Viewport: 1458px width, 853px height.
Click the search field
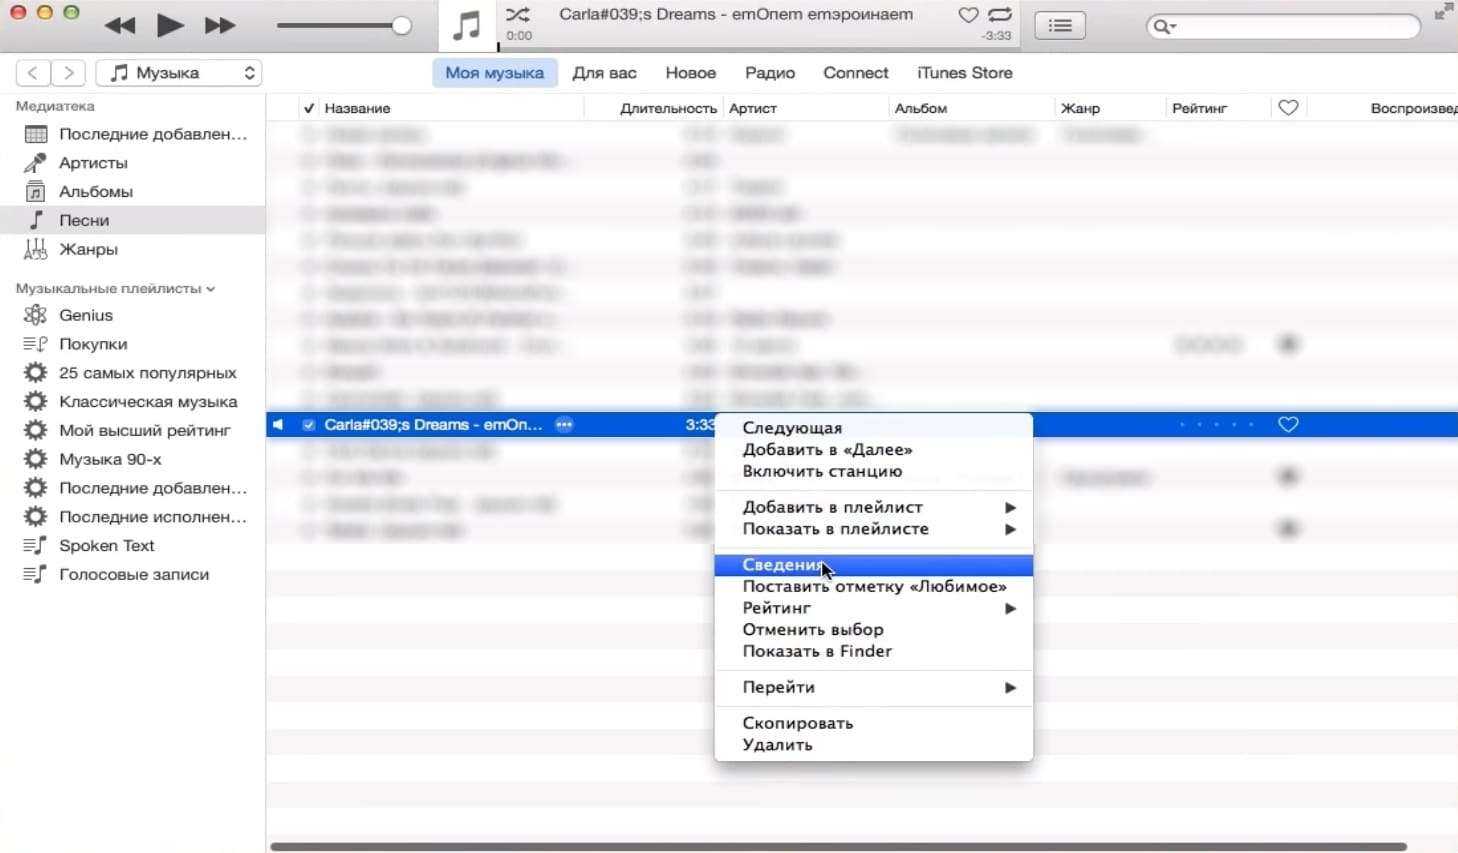pyautogui.click(x=1283, y=26)
